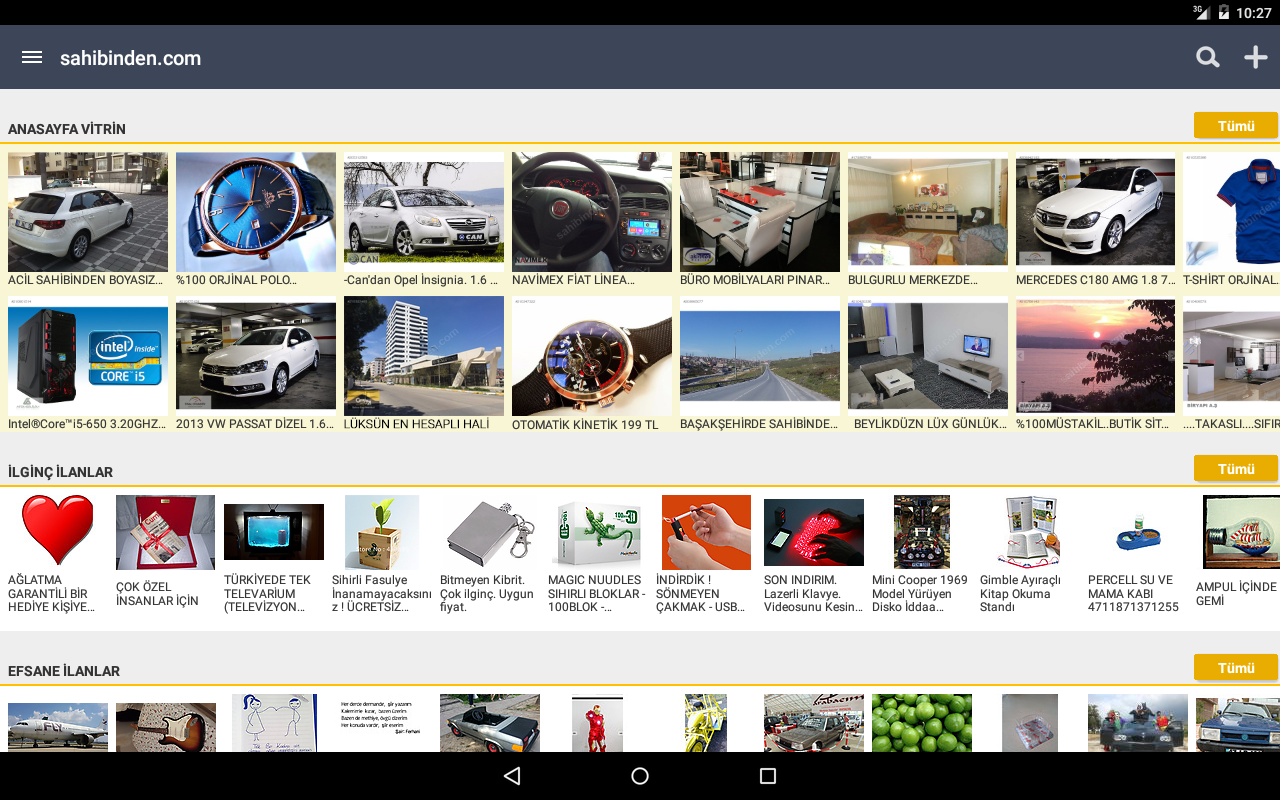Open MAGIC NUUDLES SIHIRLI BLOKLAR listing
This screenshot has height=800, width=1280.
pyautogui.click(x=597, y=555)
